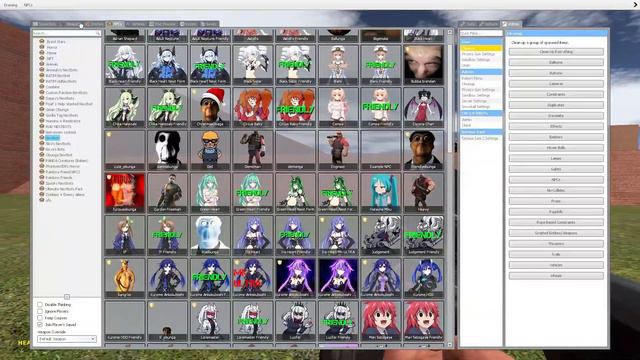Open the NPCs menu in top bar

tap(28, 5)
